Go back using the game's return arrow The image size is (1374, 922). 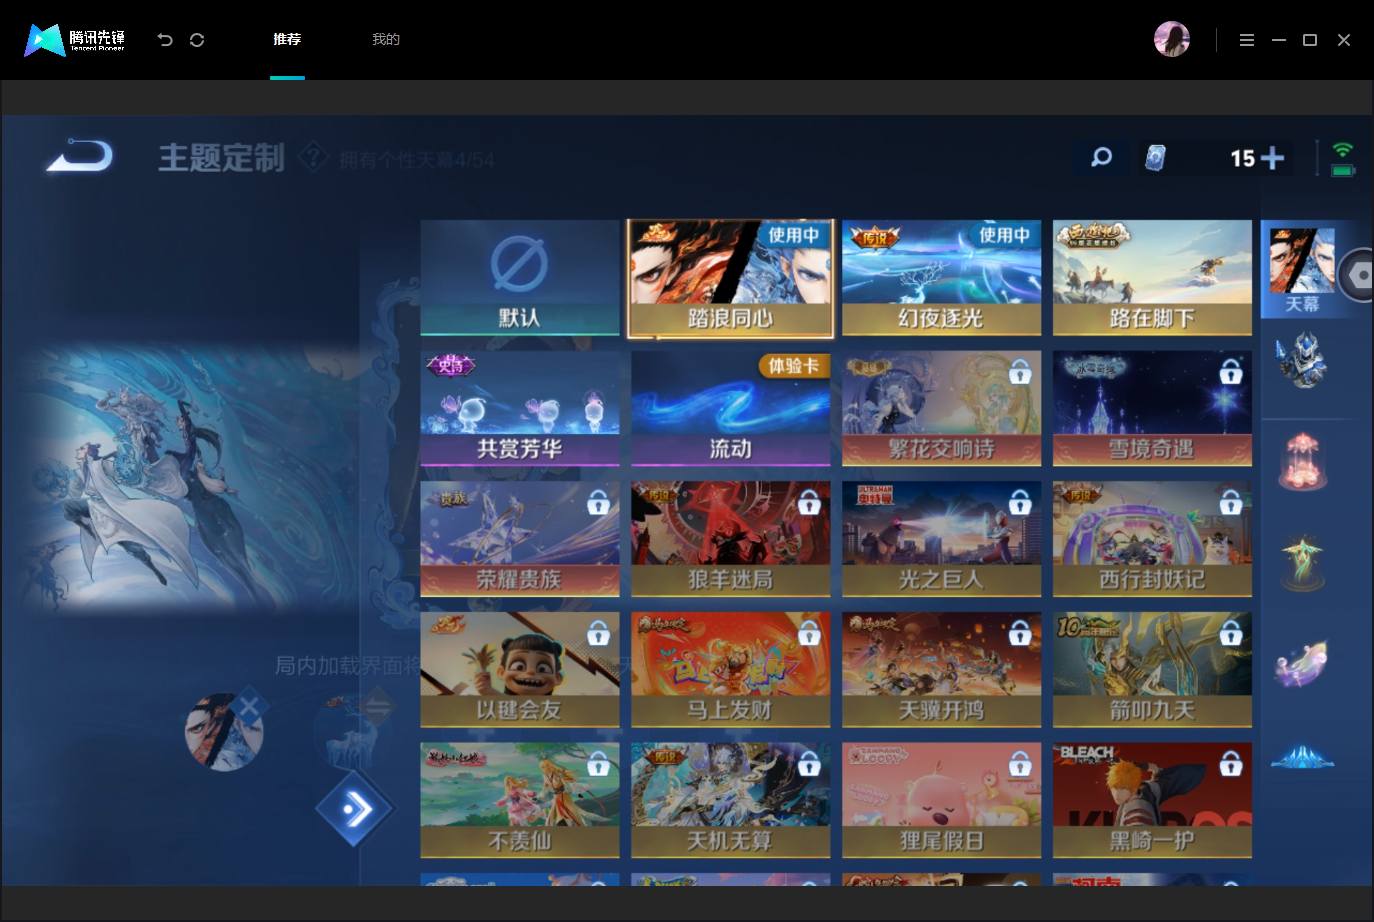coord(80,156)
